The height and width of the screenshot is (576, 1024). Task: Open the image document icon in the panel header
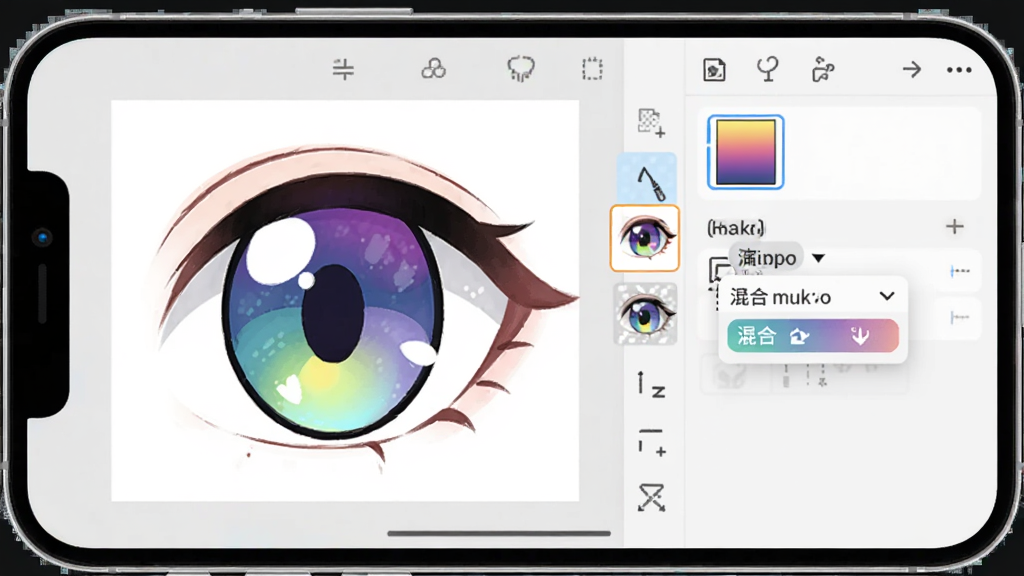pos(714,70)
